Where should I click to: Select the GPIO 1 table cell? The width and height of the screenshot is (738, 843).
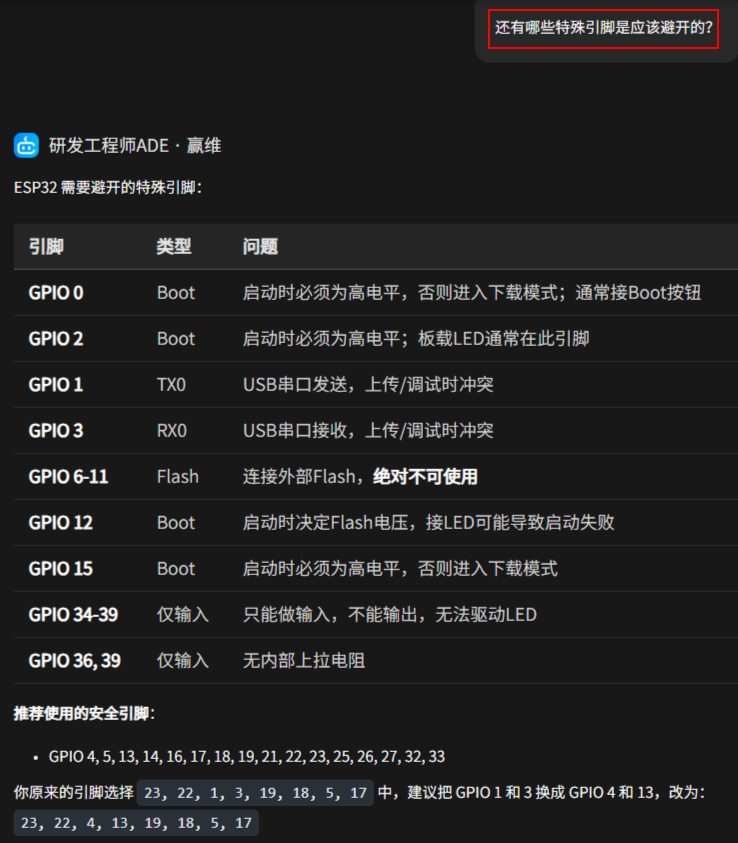point(56,385)
